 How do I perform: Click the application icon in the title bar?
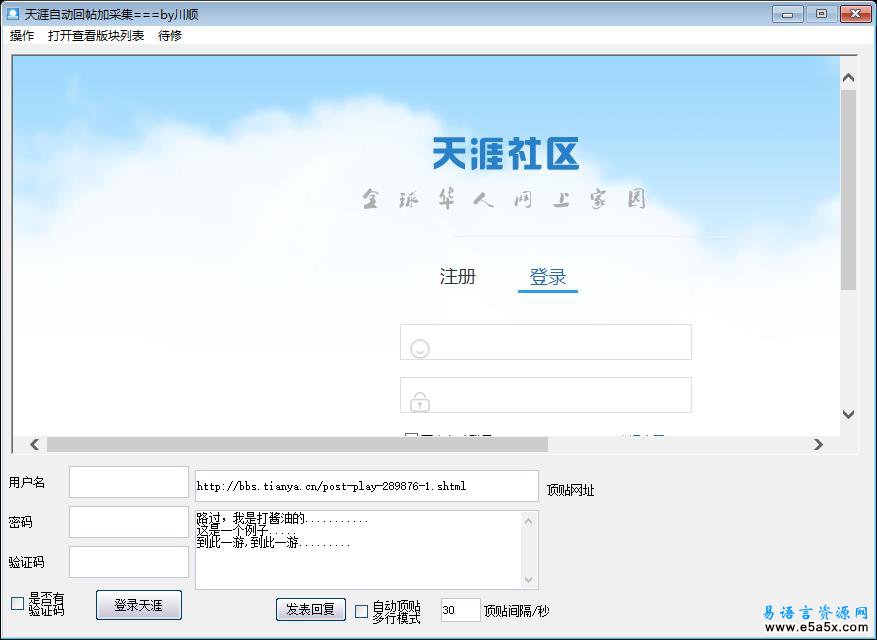coord(12,13)
